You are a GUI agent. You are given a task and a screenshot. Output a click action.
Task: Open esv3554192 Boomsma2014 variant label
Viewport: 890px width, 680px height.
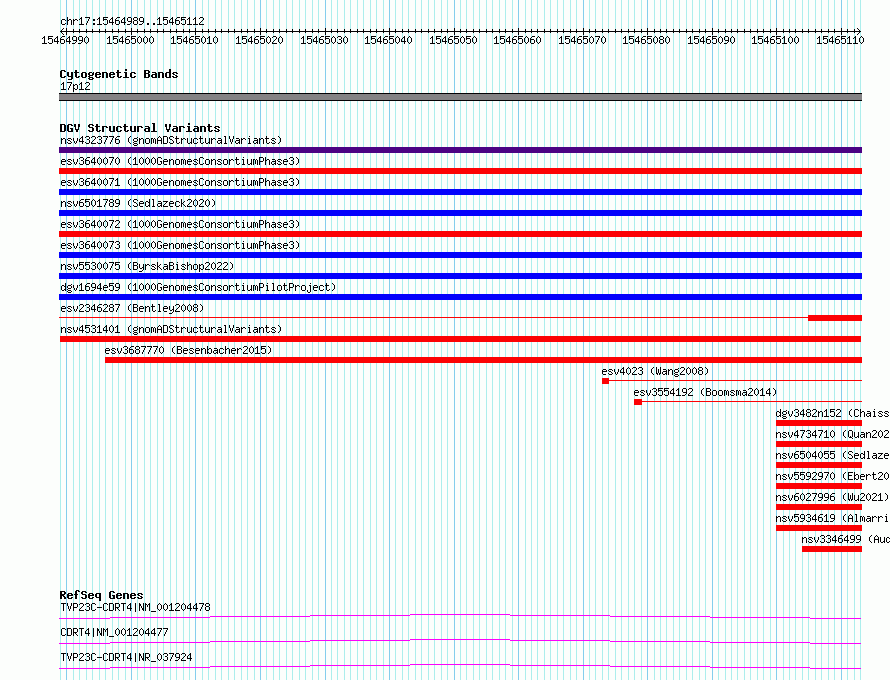(706, 392)
